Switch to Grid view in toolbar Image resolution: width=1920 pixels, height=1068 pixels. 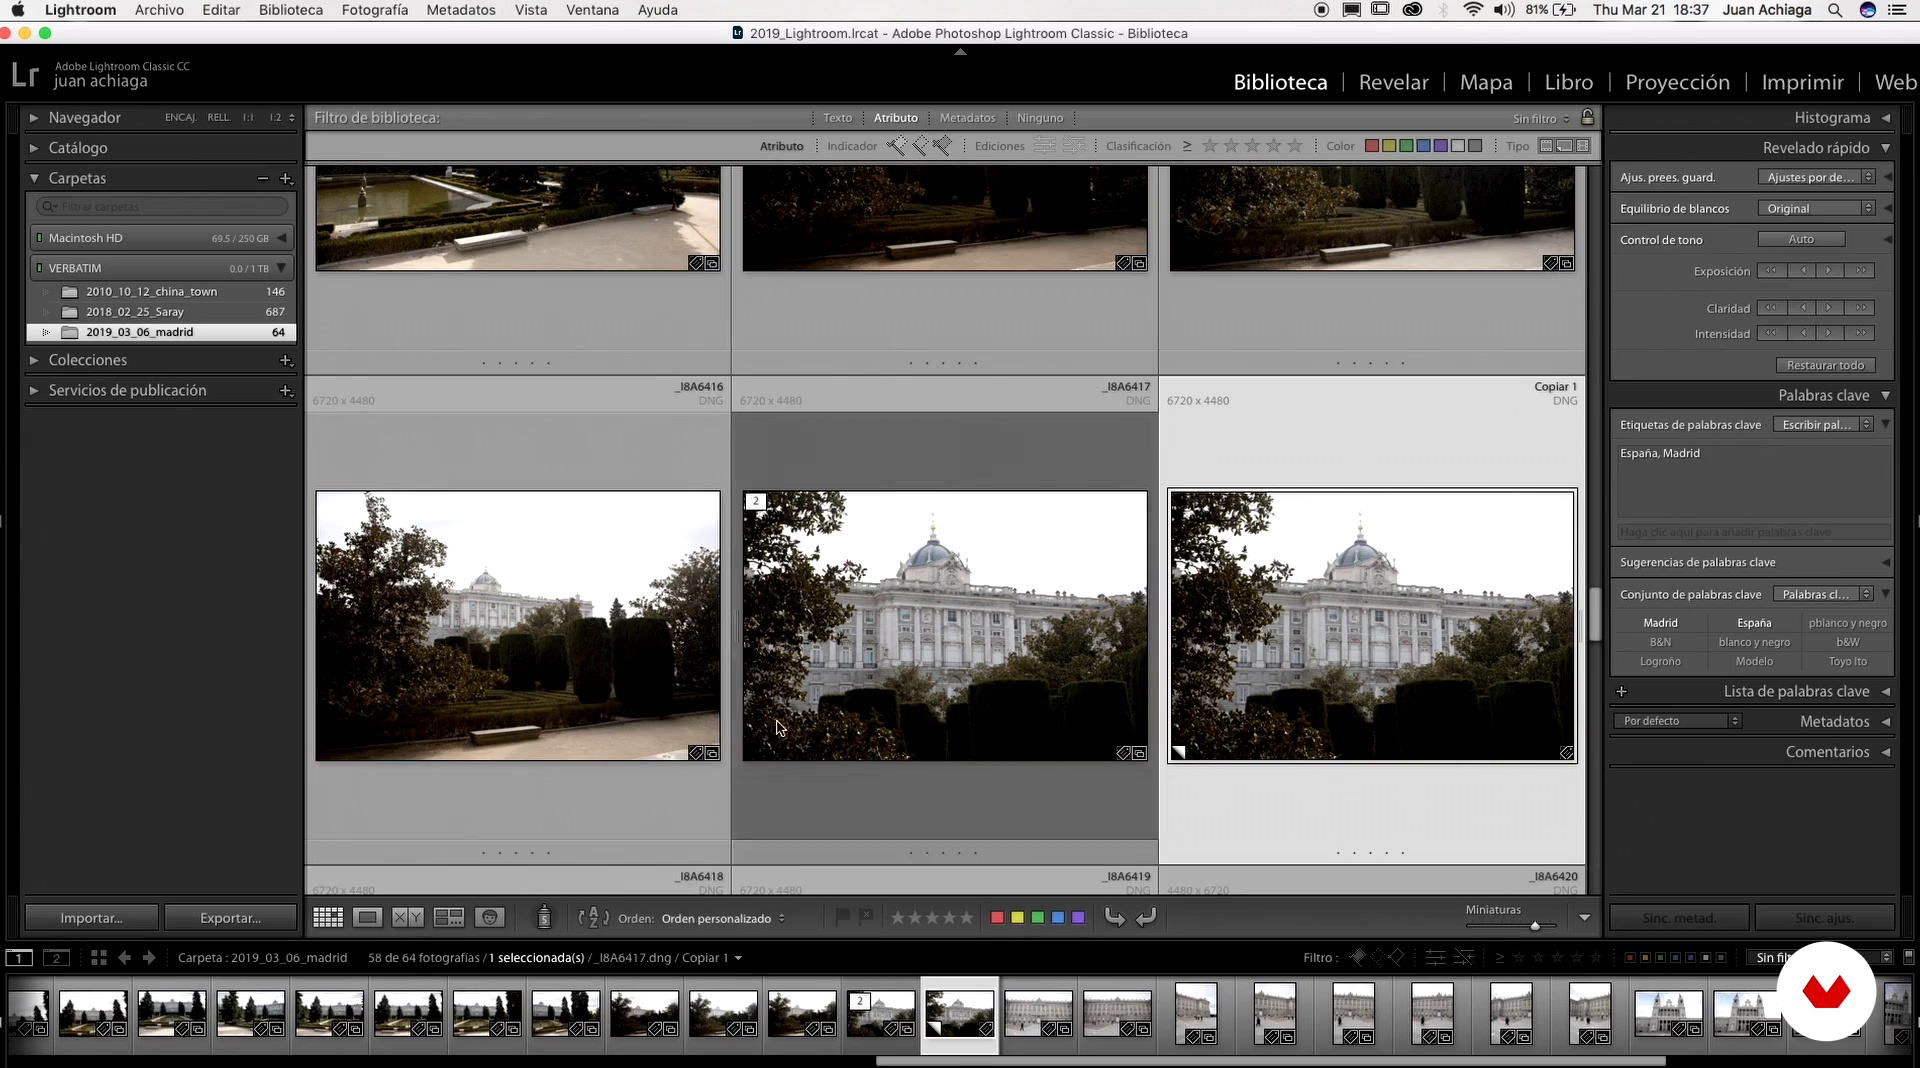(328, 917)
